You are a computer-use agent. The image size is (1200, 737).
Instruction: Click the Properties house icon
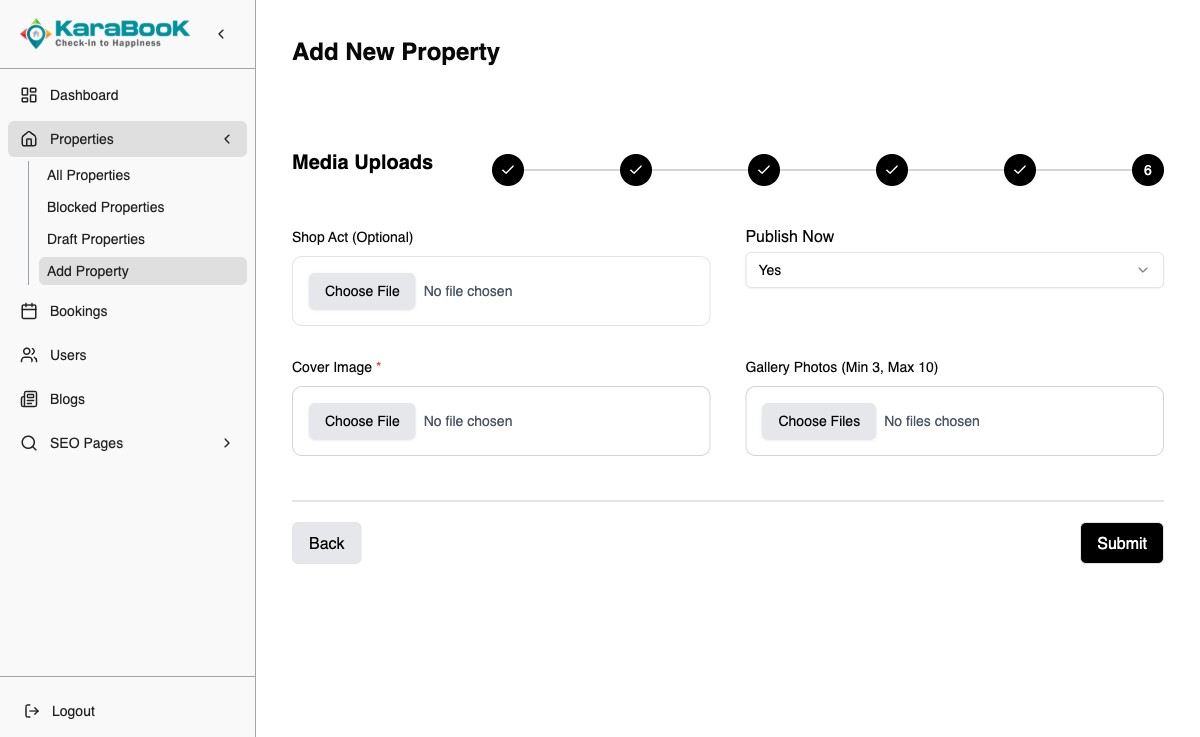tap(29, 139)
